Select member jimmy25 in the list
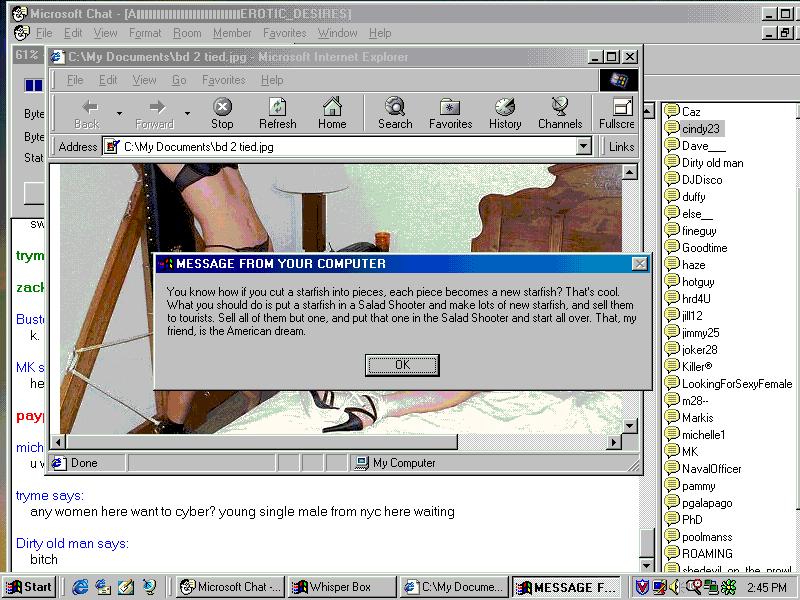Viewport: 800px width, 600px height. tap(701, 333)
